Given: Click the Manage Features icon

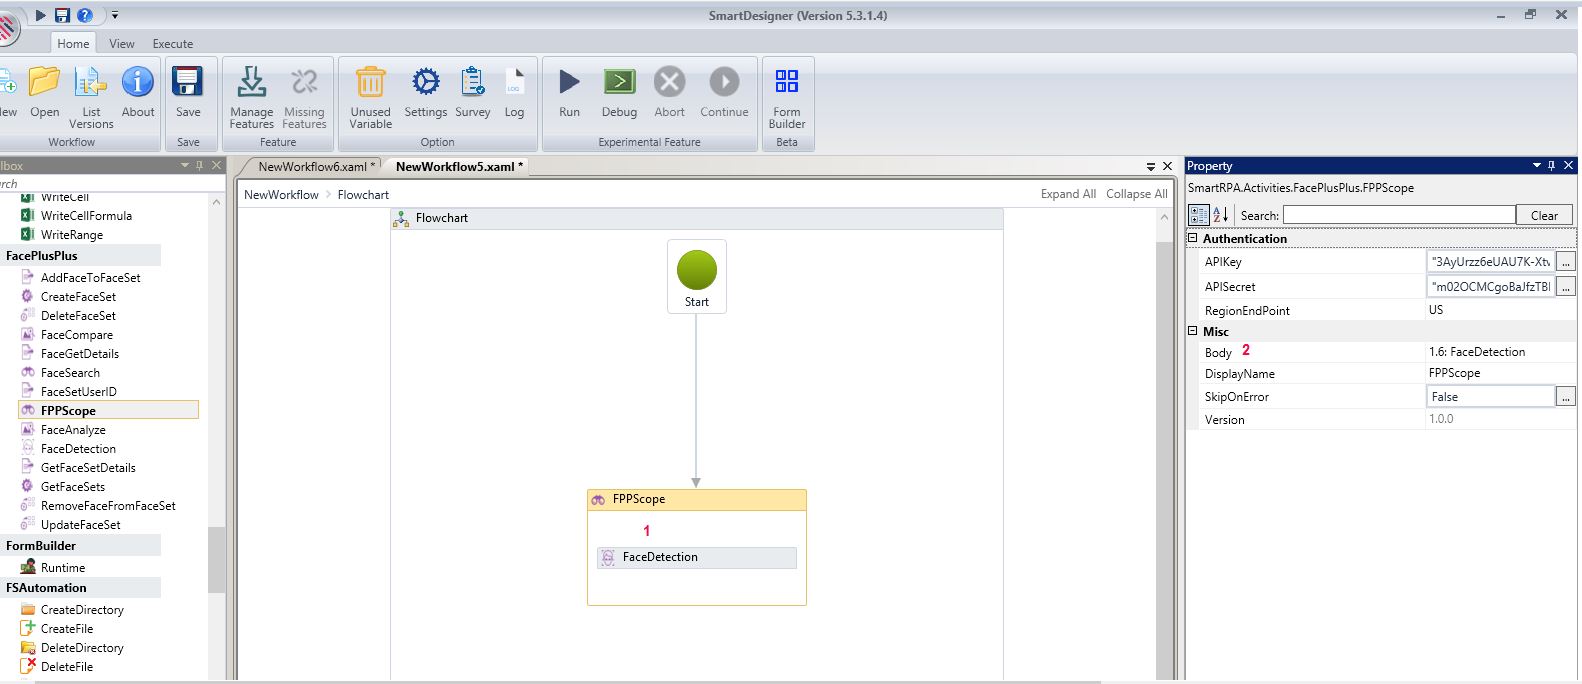Looking at the screenshot, I should point(251,83).
